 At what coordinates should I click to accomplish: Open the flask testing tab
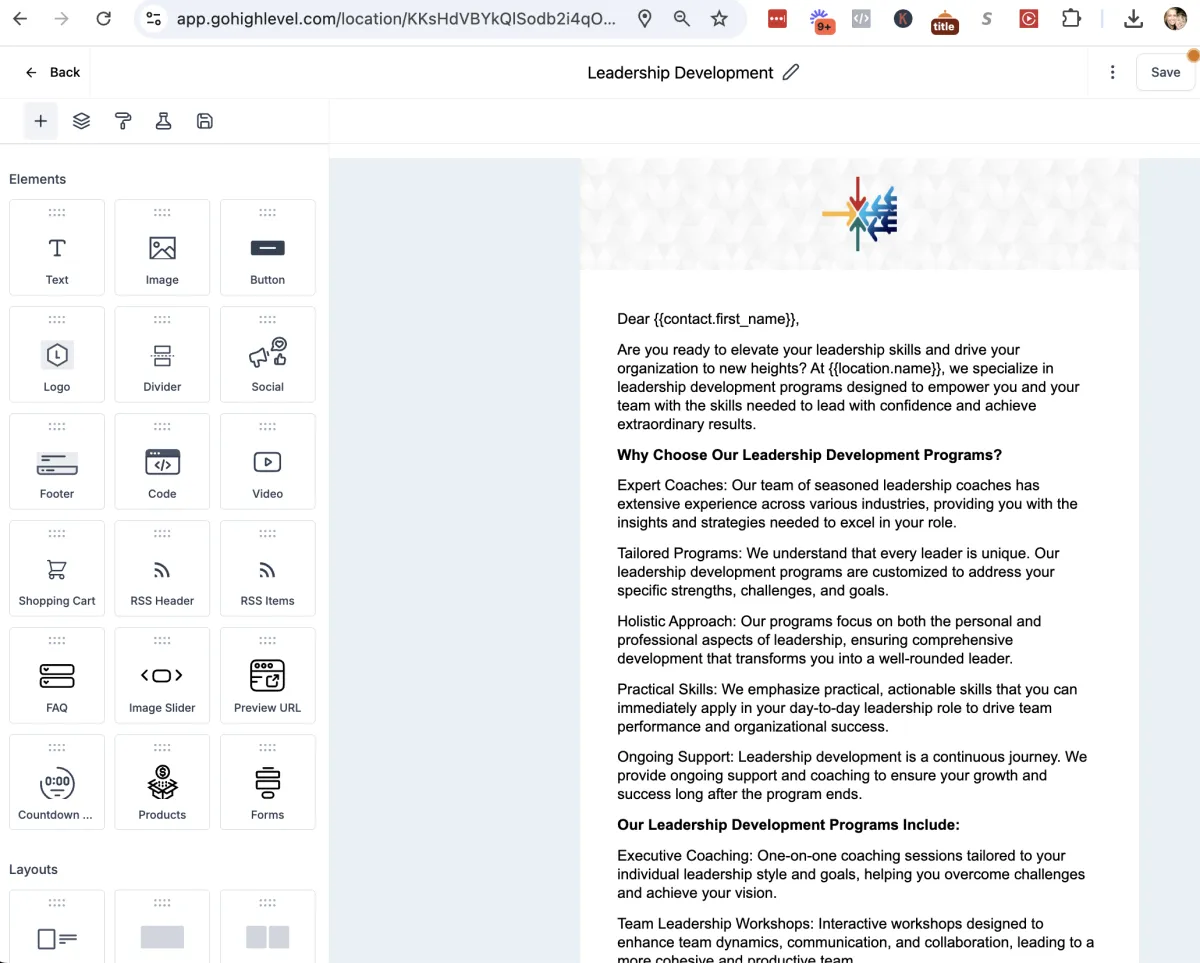point(163,121)
